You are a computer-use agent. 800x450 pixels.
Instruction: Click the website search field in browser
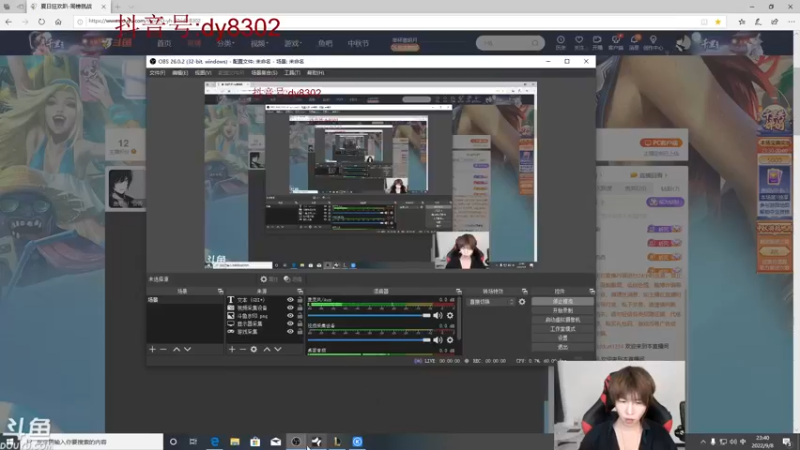coord(509,43)
